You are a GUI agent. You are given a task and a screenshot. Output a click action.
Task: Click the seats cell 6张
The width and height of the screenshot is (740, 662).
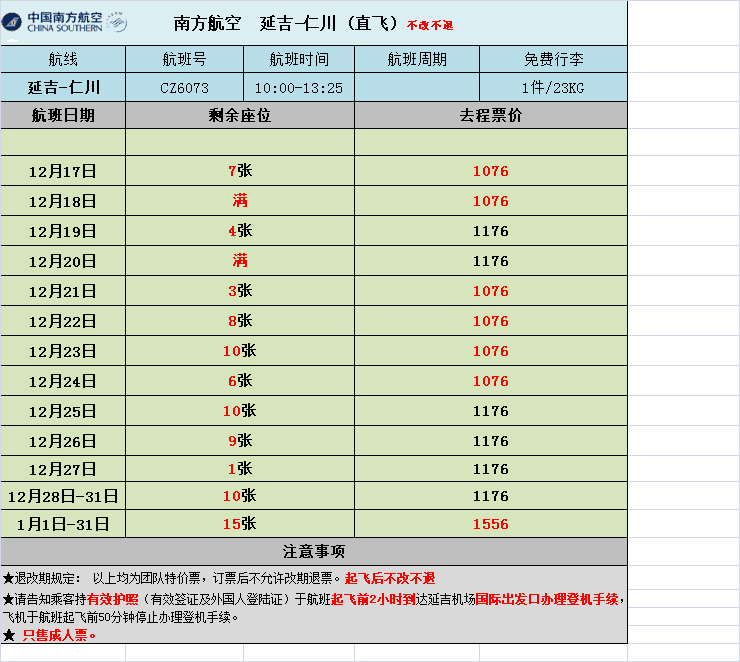coord(240,381)
